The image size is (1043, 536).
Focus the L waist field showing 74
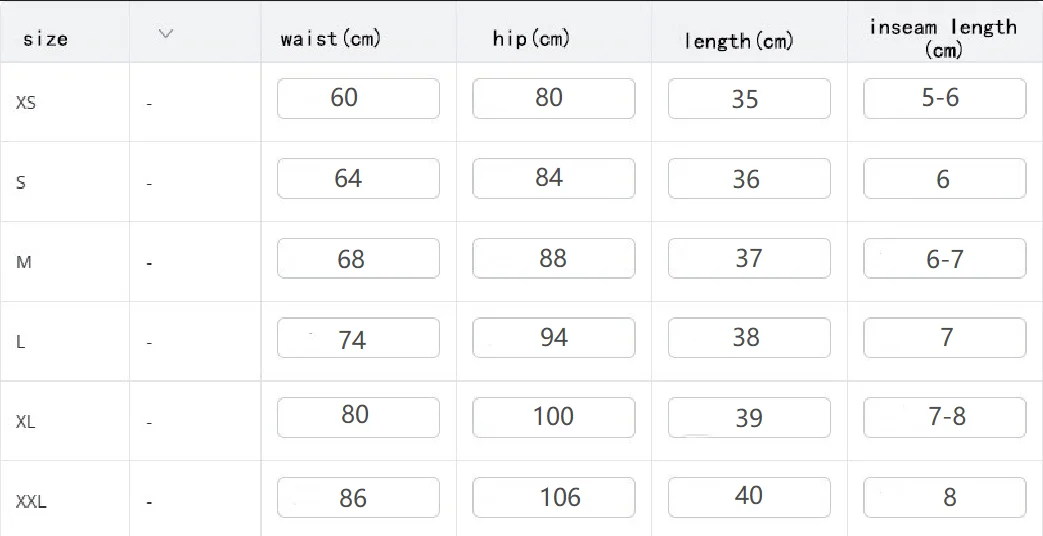[x=358, y=338]
